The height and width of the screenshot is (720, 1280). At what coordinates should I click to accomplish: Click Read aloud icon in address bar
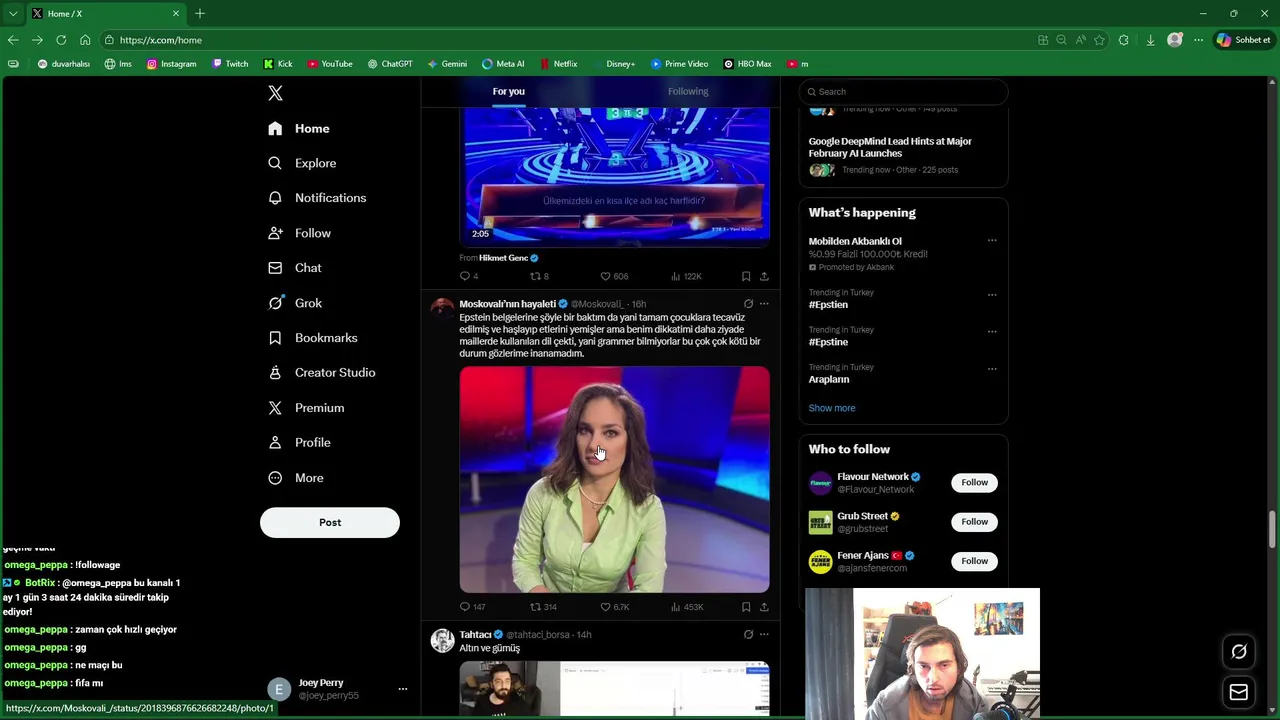(x=1081, y=40)
